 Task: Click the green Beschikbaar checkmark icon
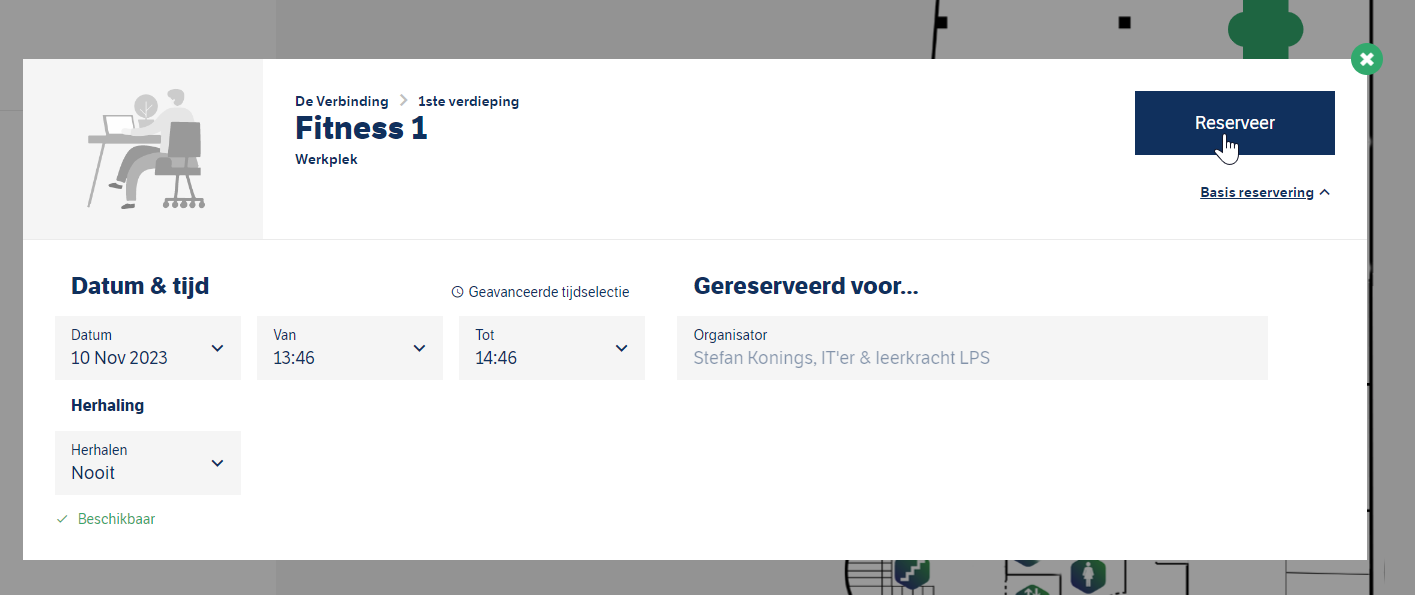62,519
